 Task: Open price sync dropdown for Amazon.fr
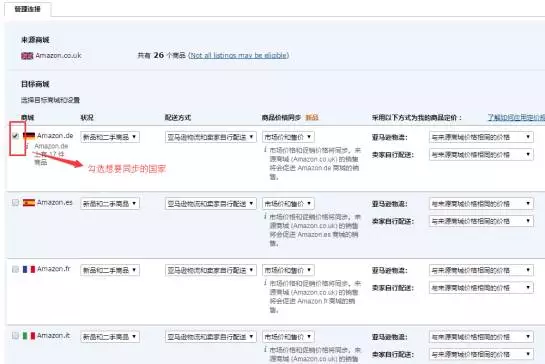pyautogui.click(x=288, y=270)
